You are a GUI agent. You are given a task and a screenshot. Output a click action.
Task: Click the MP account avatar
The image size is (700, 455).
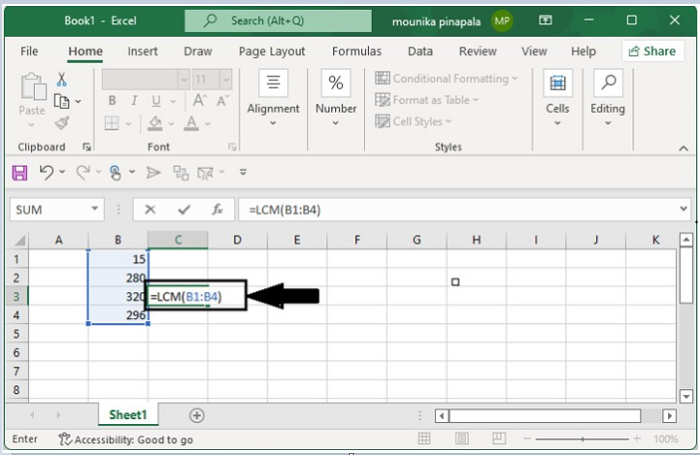point(502,21)
